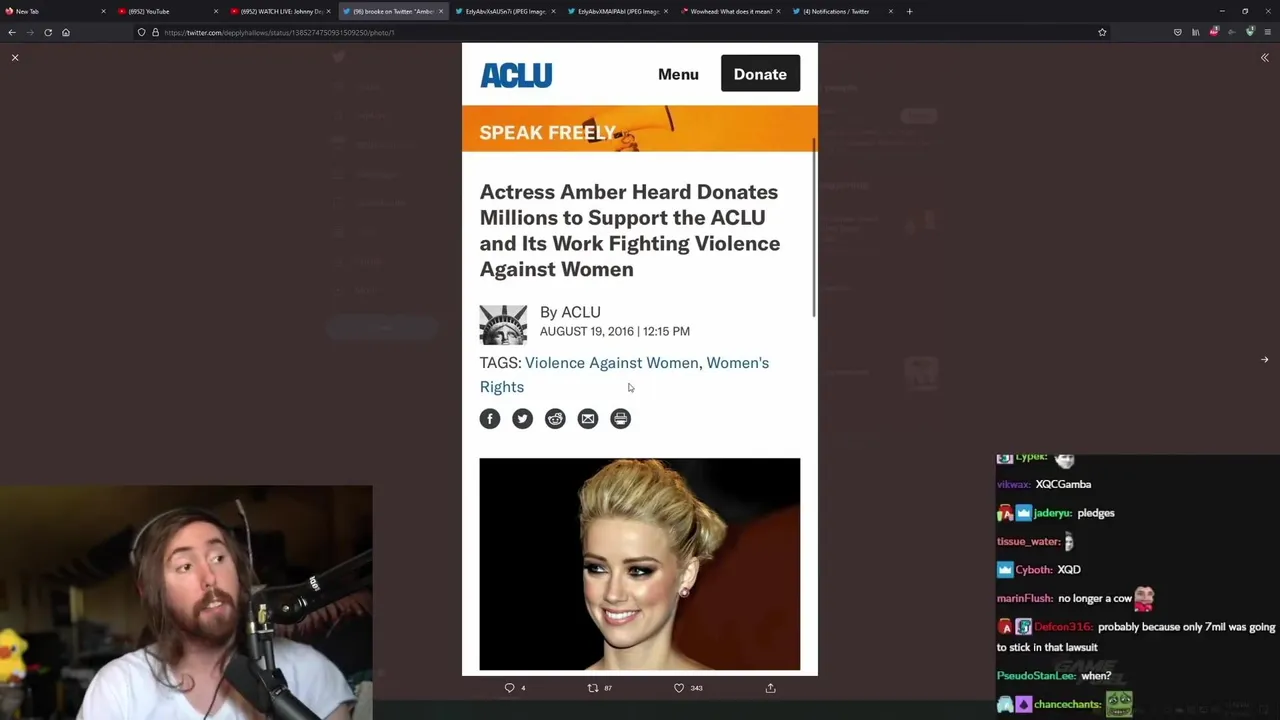Go to the next photo arrow
This screenshot has width=1280, height=720.
(1264, 359)
